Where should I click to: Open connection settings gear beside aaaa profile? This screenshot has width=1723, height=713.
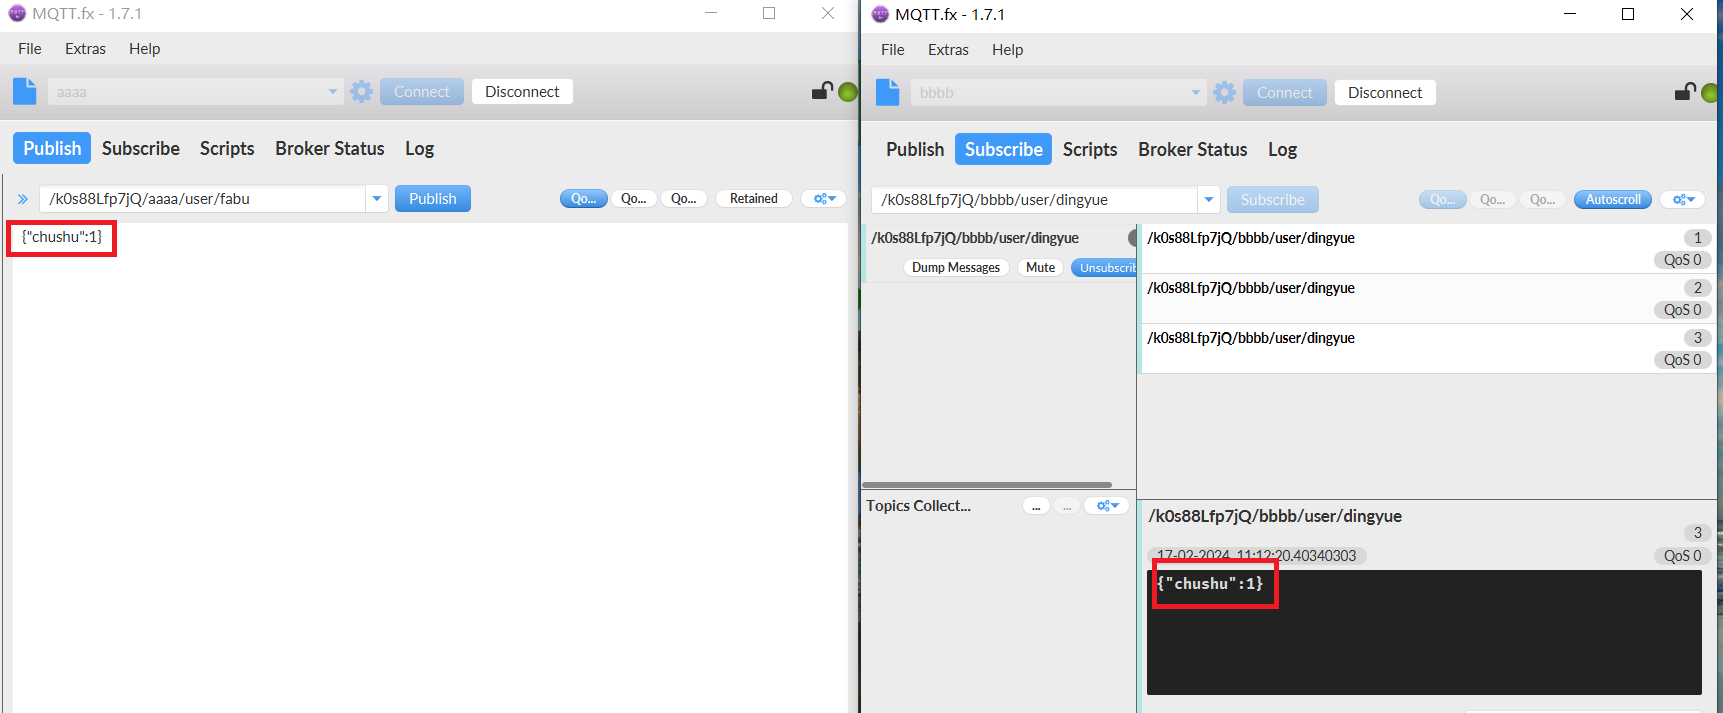click(361, 92)
